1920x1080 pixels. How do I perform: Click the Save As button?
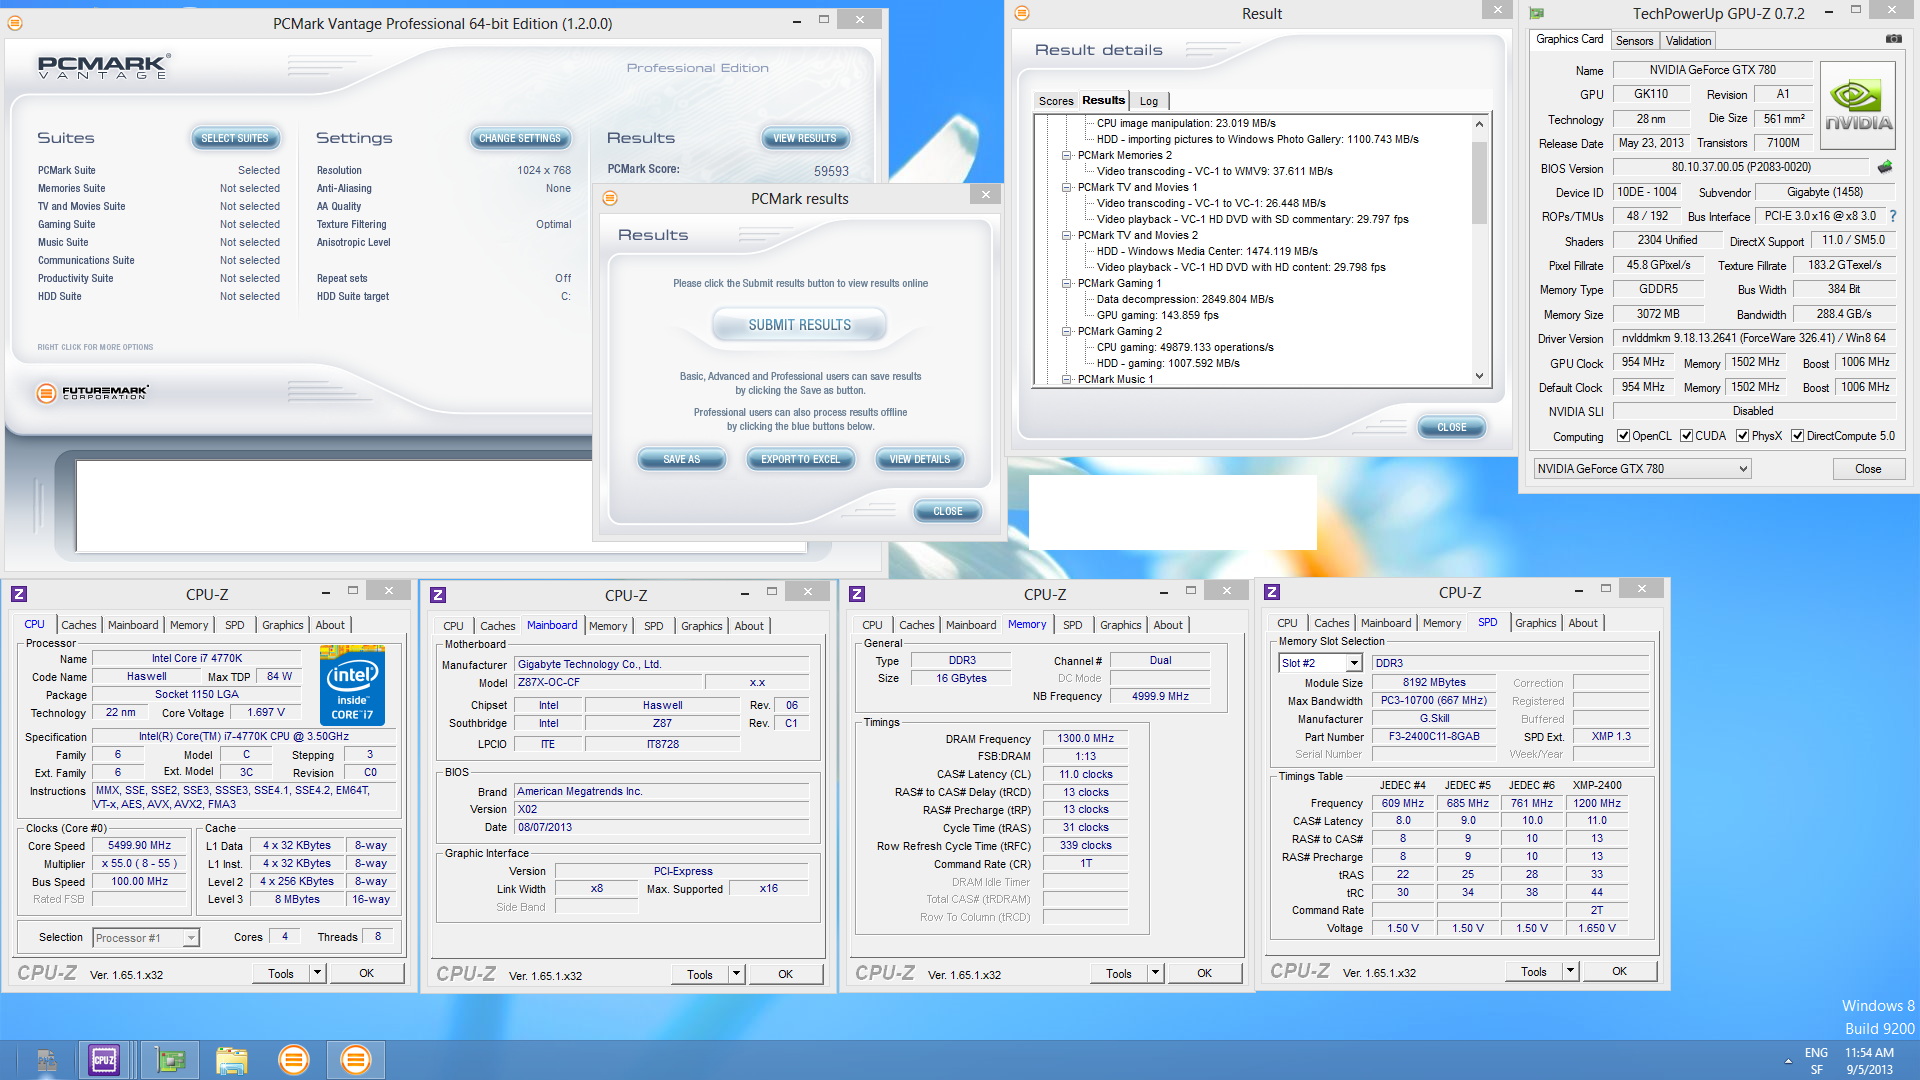[x=681, y=459]
